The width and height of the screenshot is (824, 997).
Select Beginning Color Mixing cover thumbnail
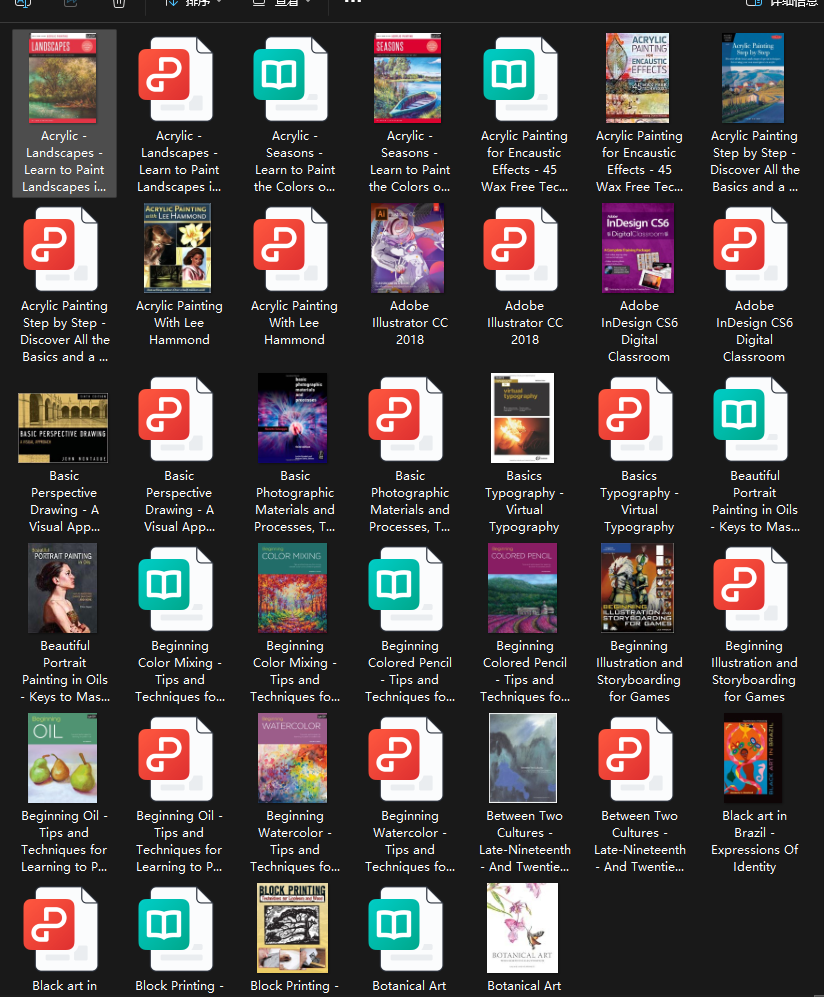[x=292, y=588]
